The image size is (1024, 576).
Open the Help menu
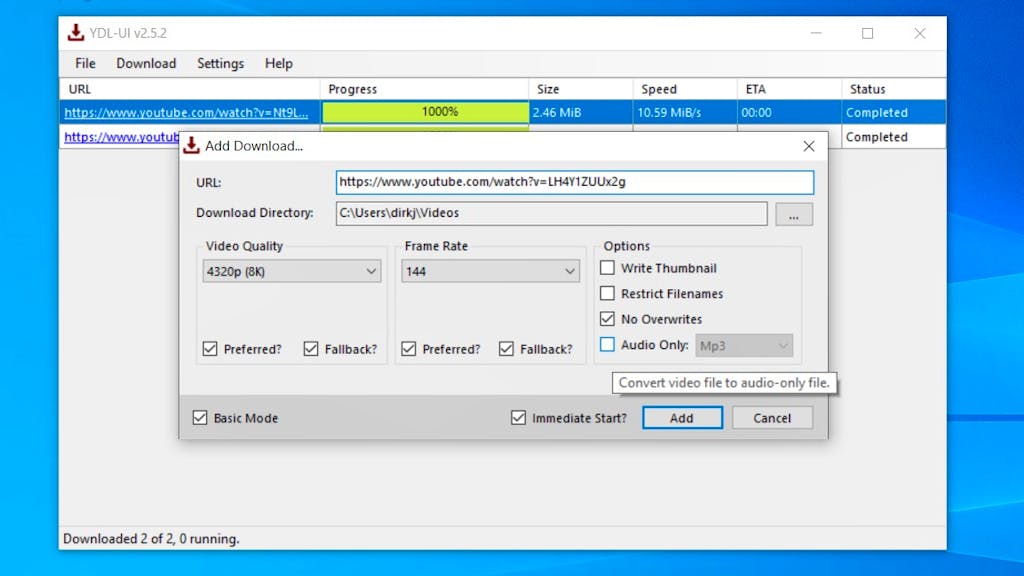point(278,63)
